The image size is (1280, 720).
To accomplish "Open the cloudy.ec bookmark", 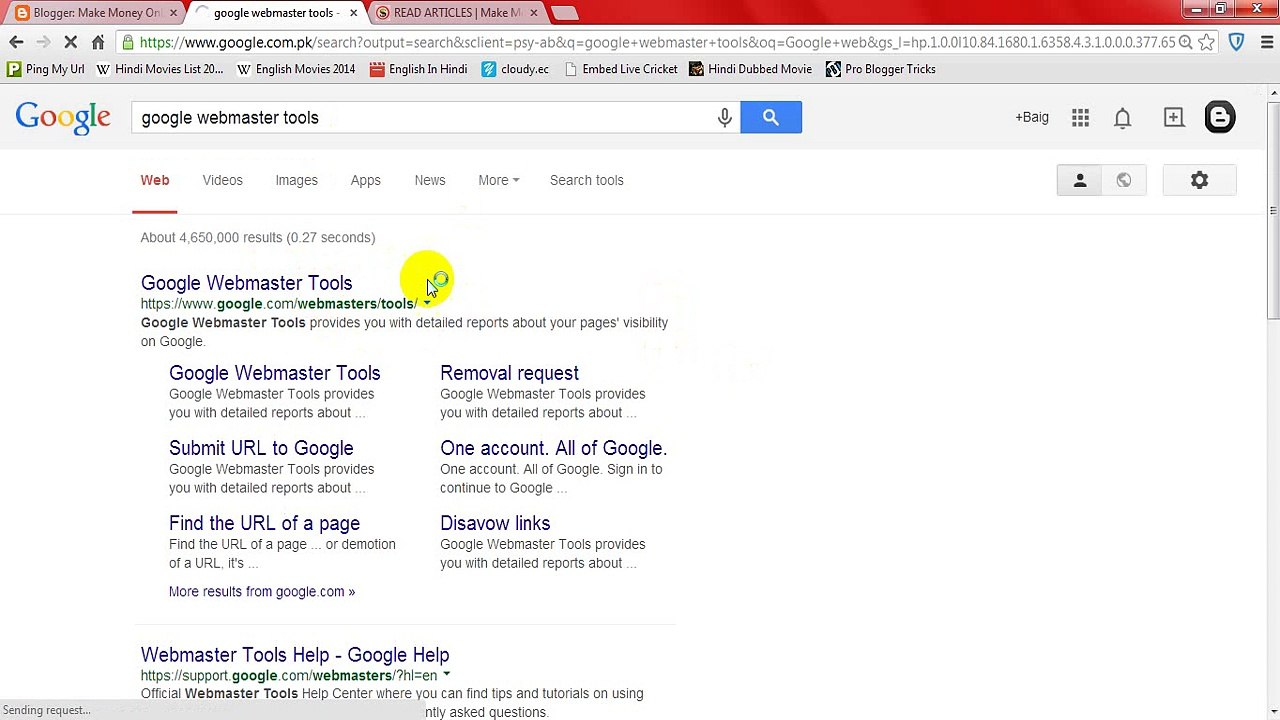I will [515, 69].
